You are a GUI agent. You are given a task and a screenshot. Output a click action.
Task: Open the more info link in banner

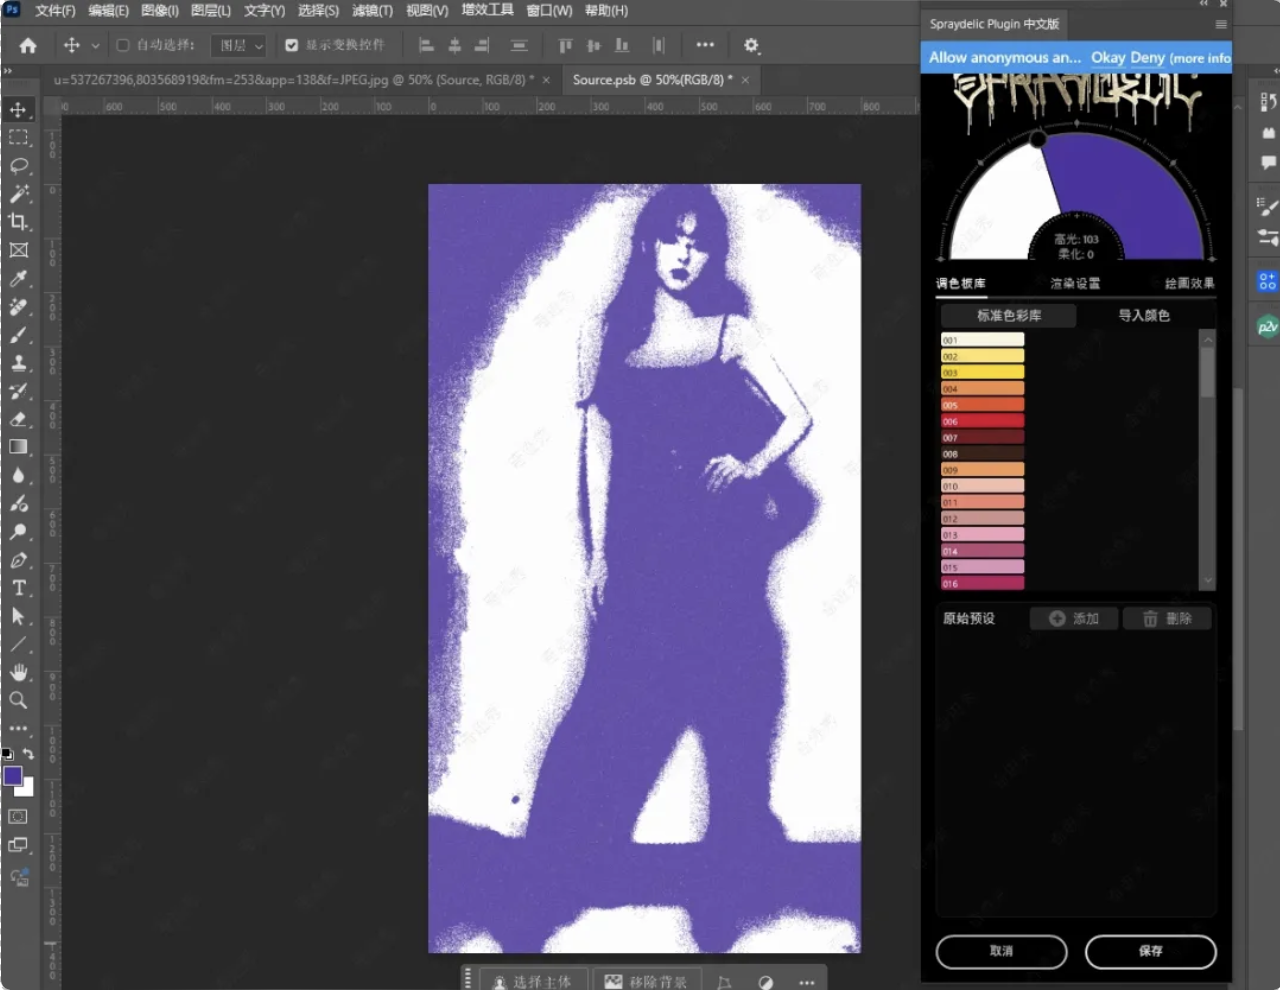tap(1200, 59)
